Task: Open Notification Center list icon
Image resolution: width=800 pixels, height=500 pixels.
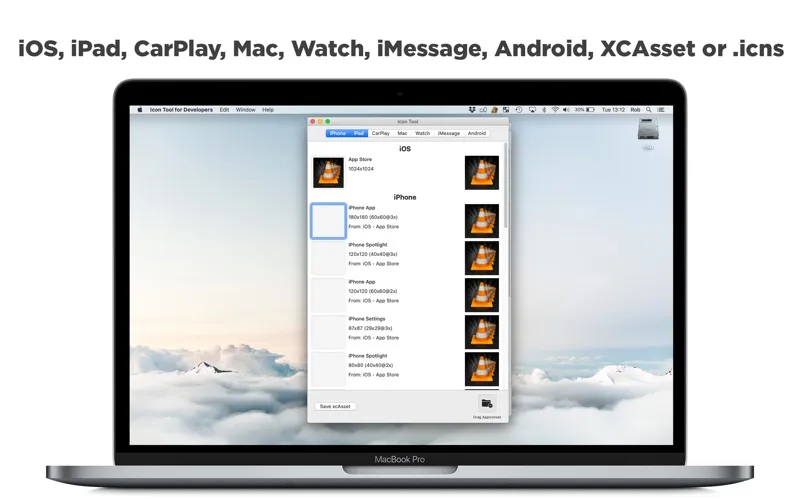Action: coord(661,110)
